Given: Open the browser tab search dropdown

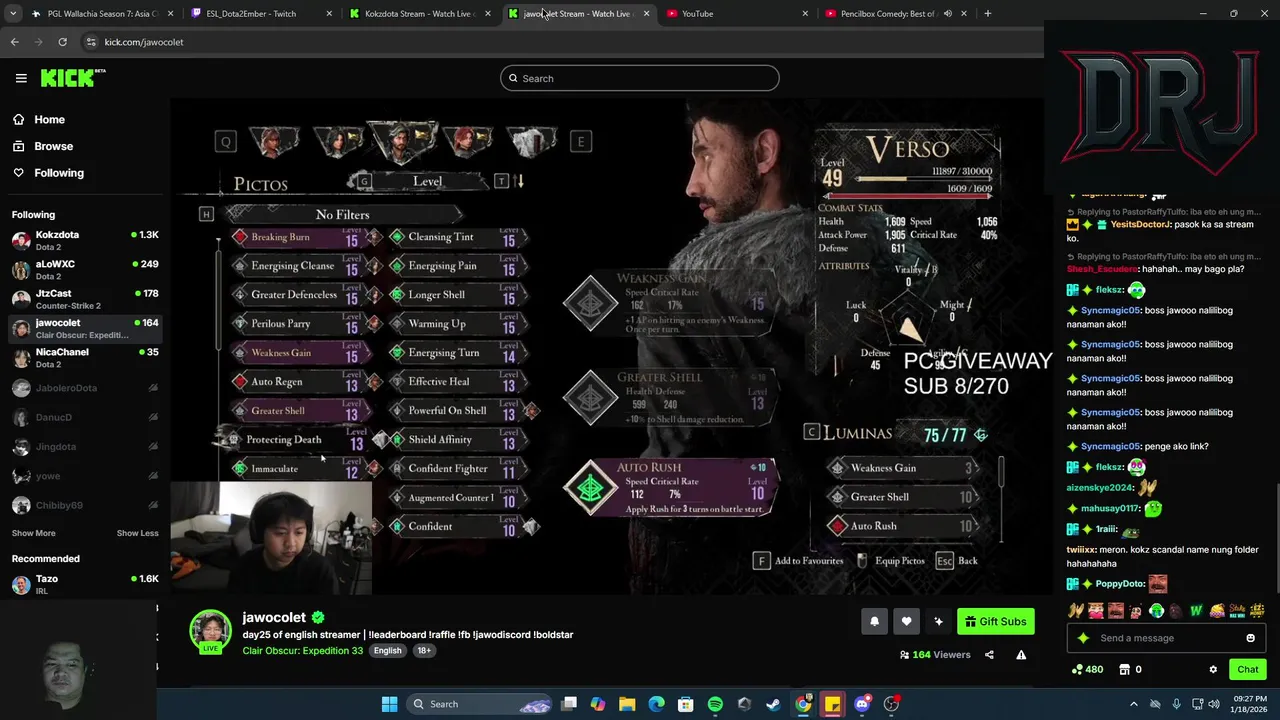Looking at the screenshot, I should pos(14,14).
